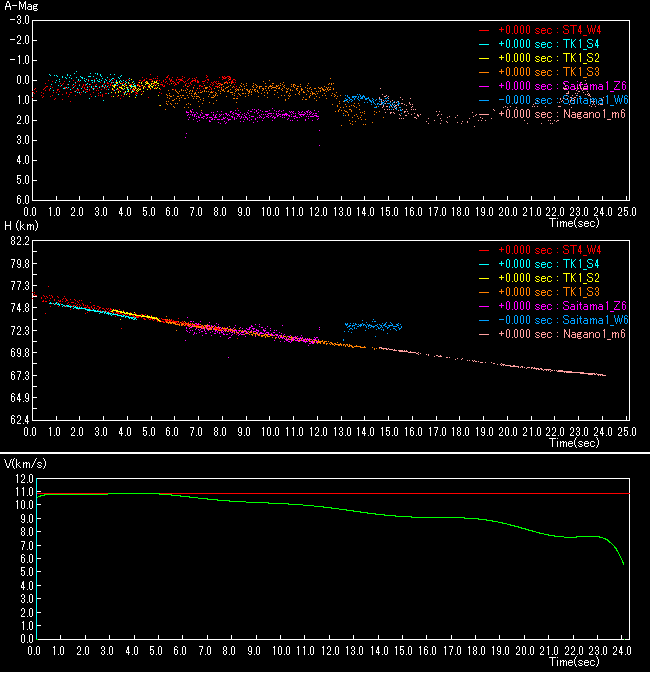The image size is (650, 680).
Task: Click red ST4_W4 color dash in height legend
Action: tap(485, 249)
